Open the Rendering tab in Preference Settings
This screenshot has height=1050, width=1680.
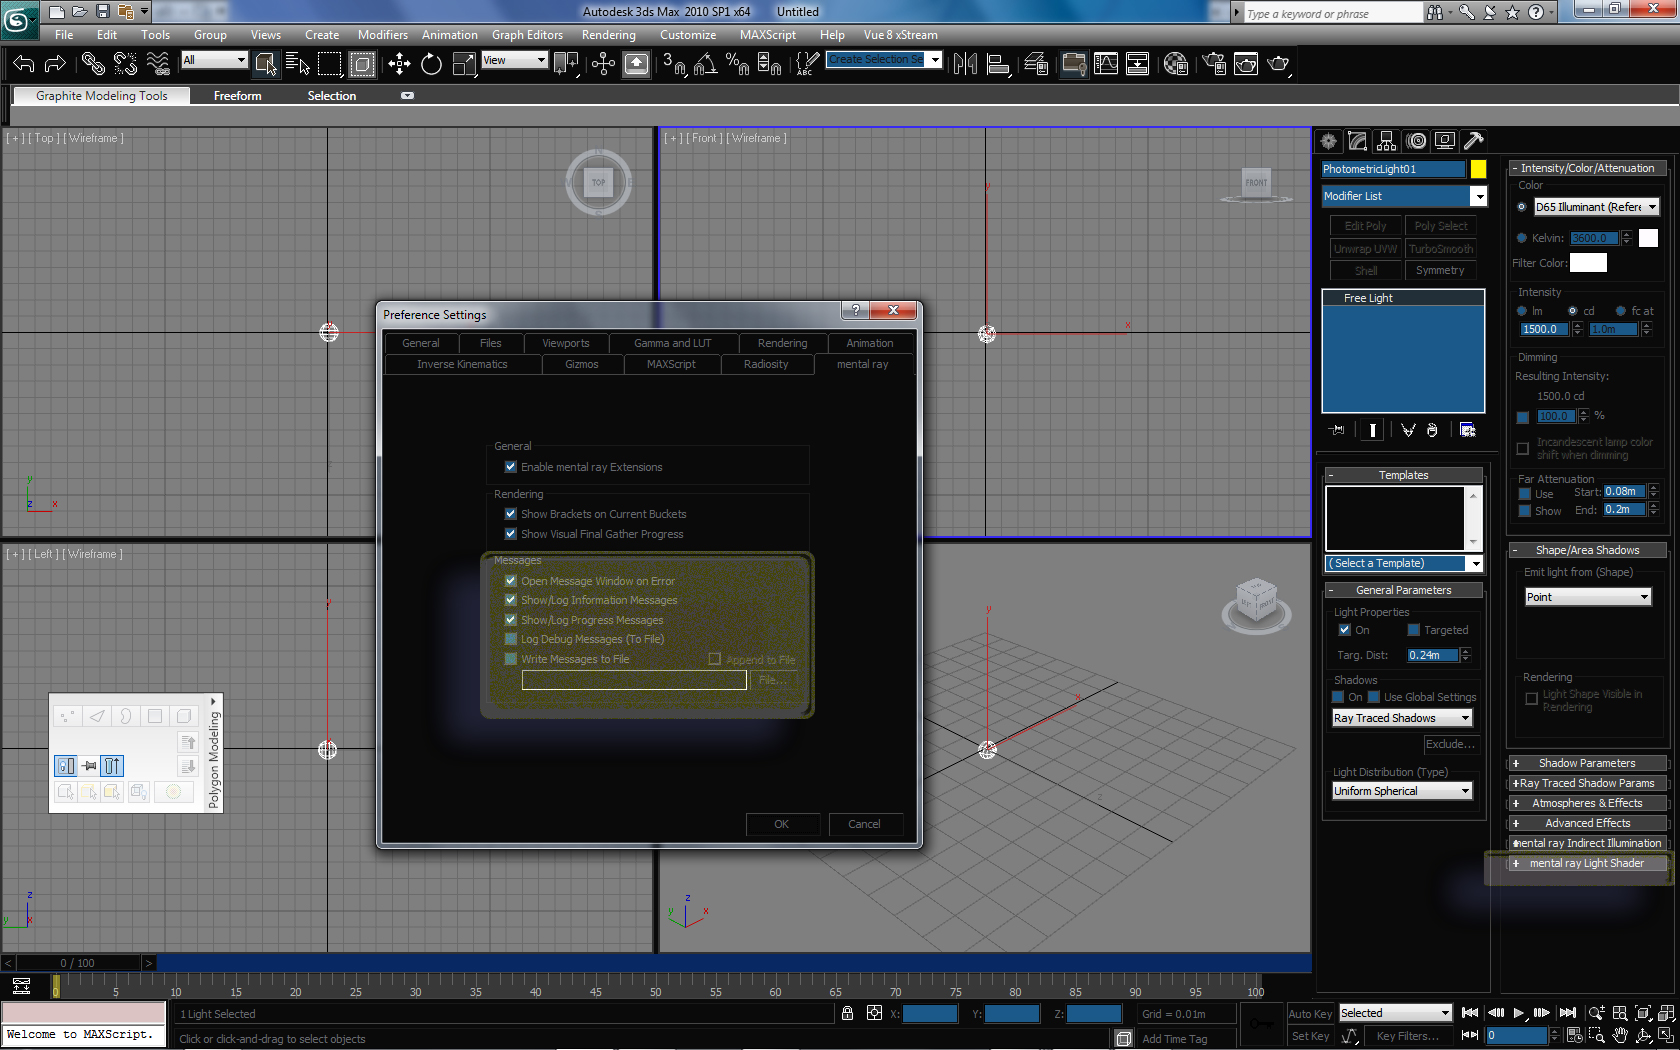coord(782,343)
